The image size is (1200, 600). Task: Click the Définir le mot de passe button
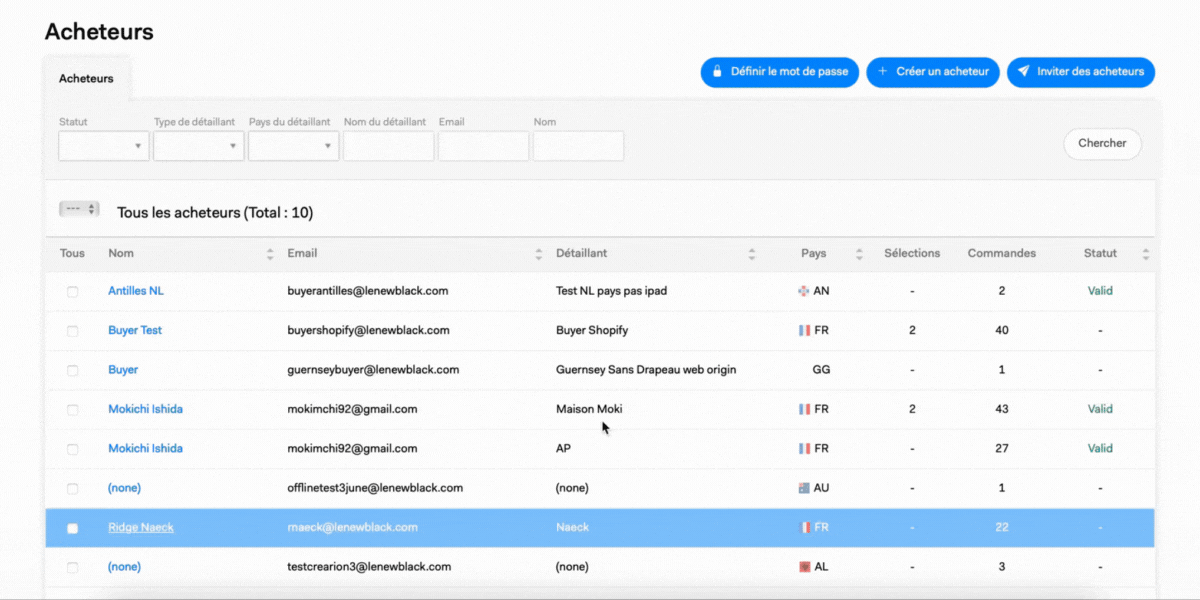(x=780, y=72)
